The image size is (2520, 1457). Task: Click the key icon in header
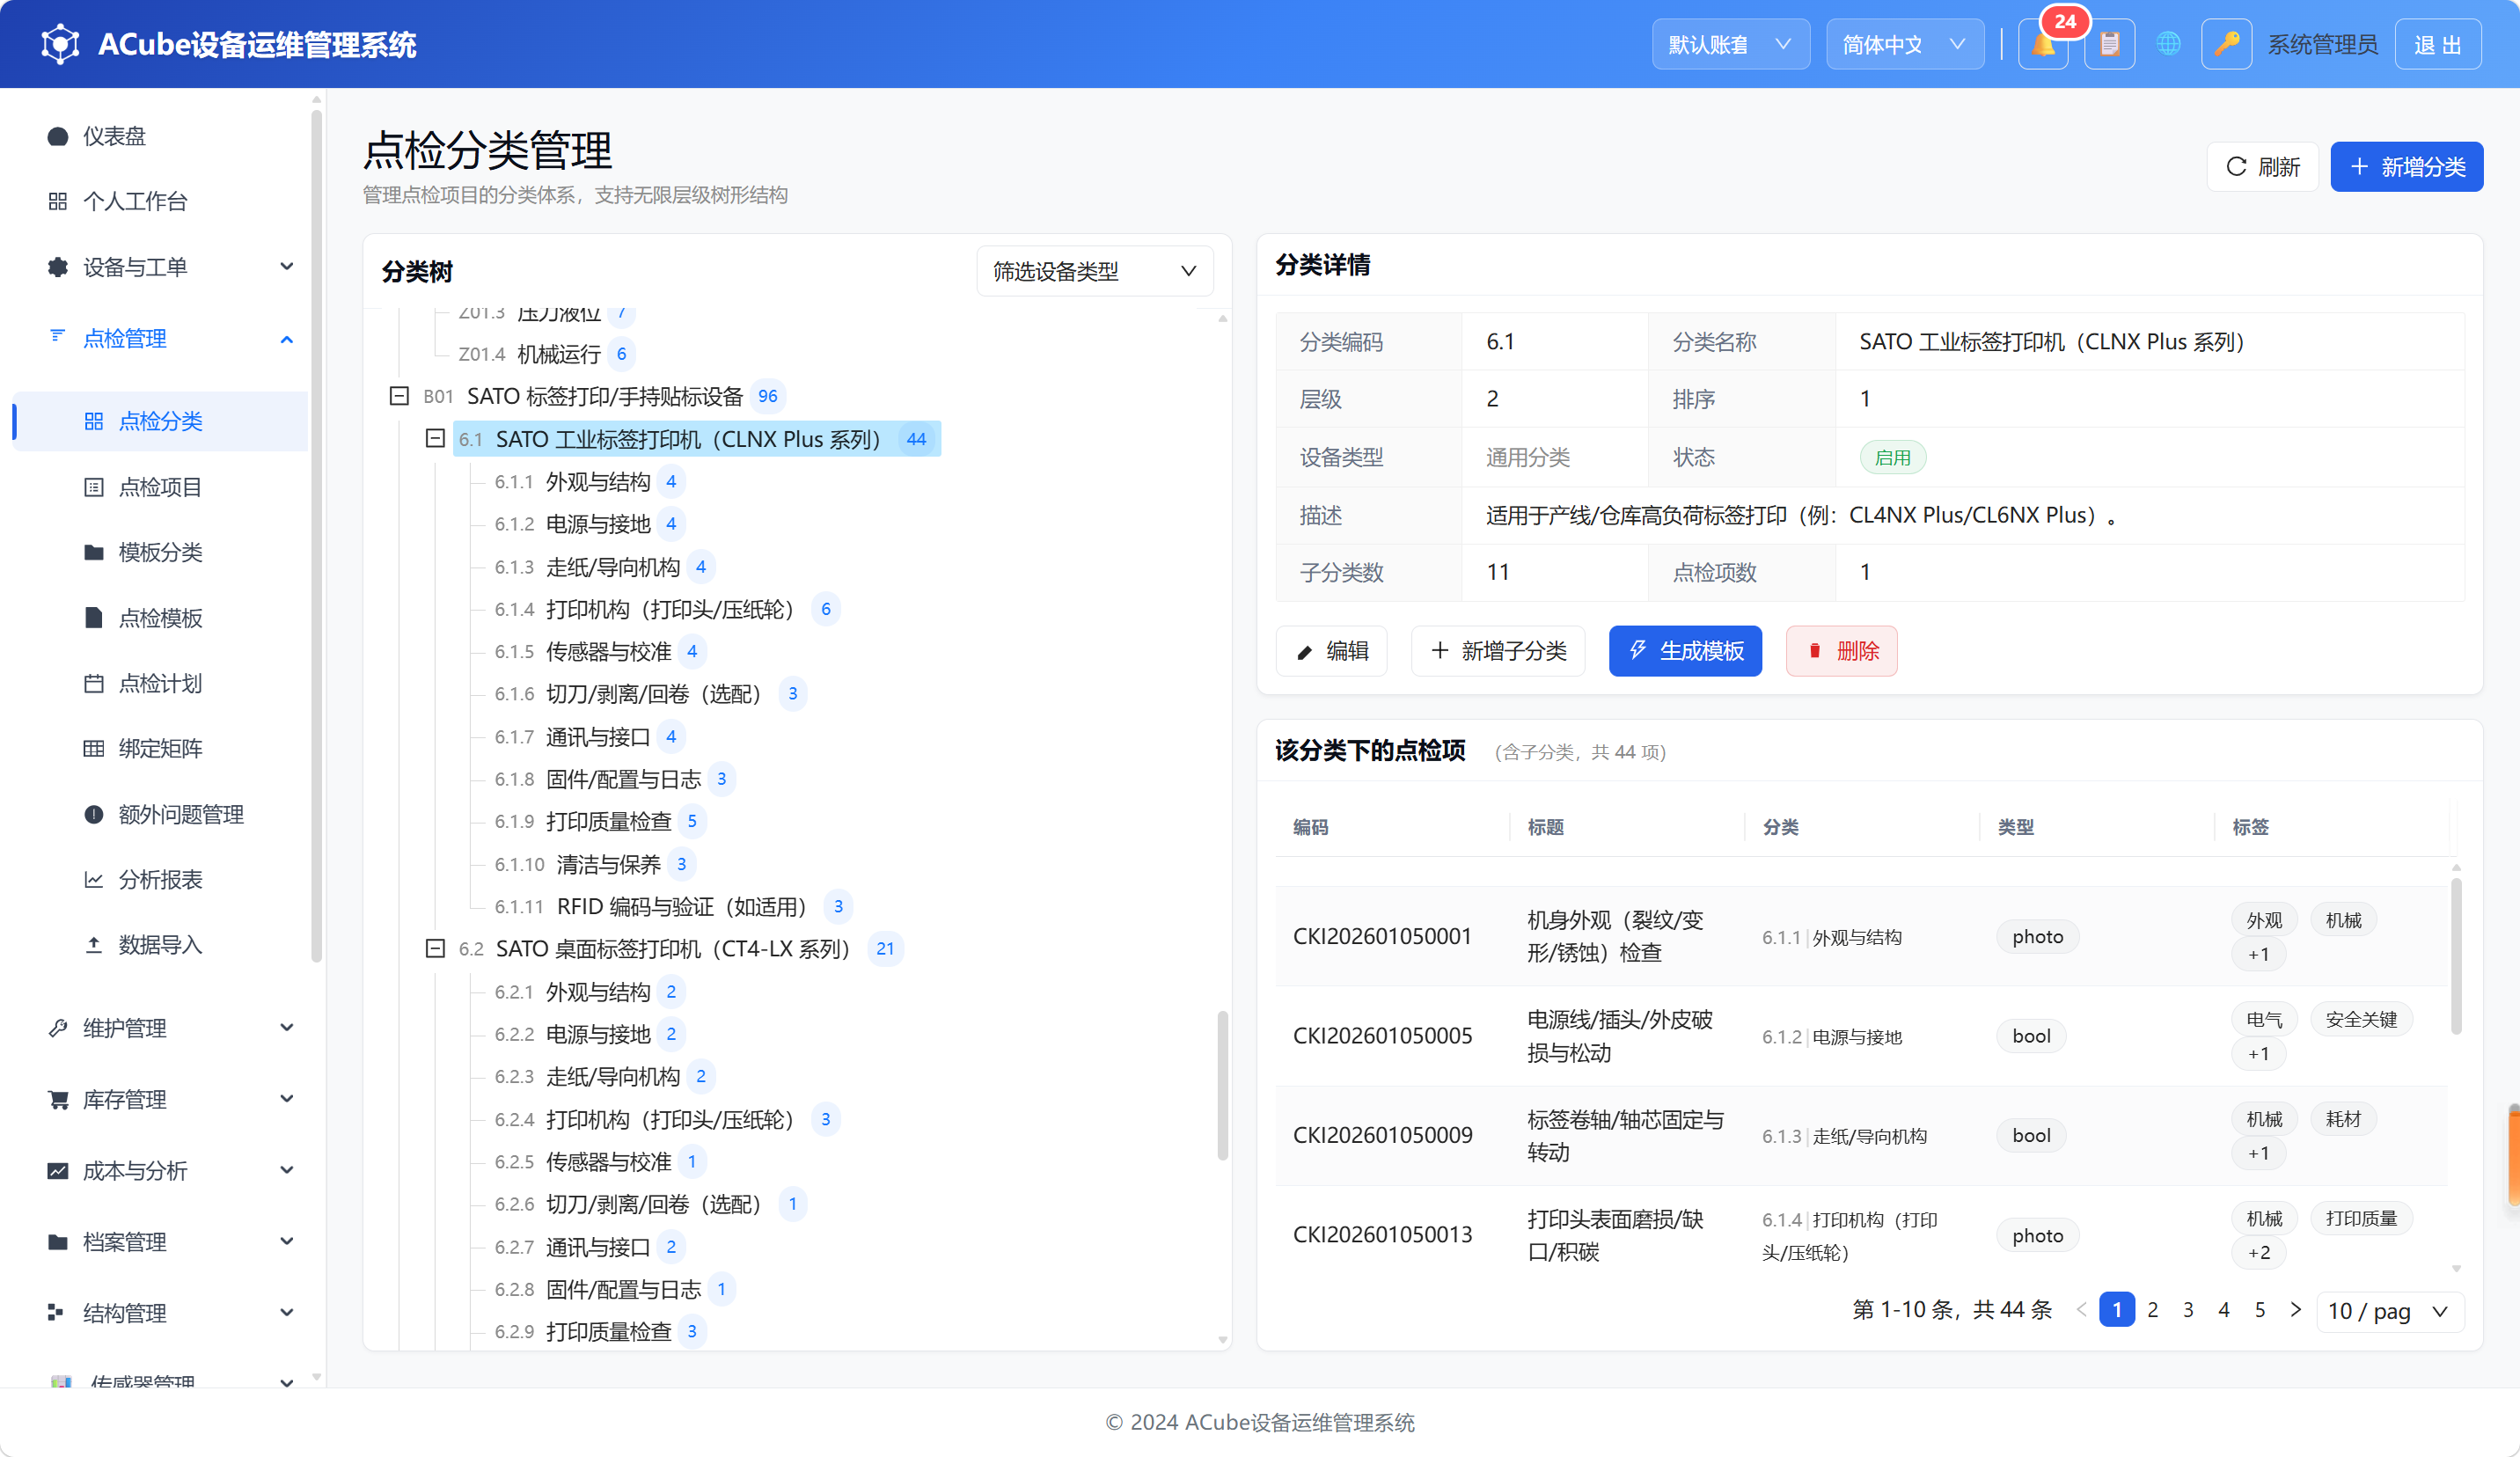click(x=2226, y=45)
